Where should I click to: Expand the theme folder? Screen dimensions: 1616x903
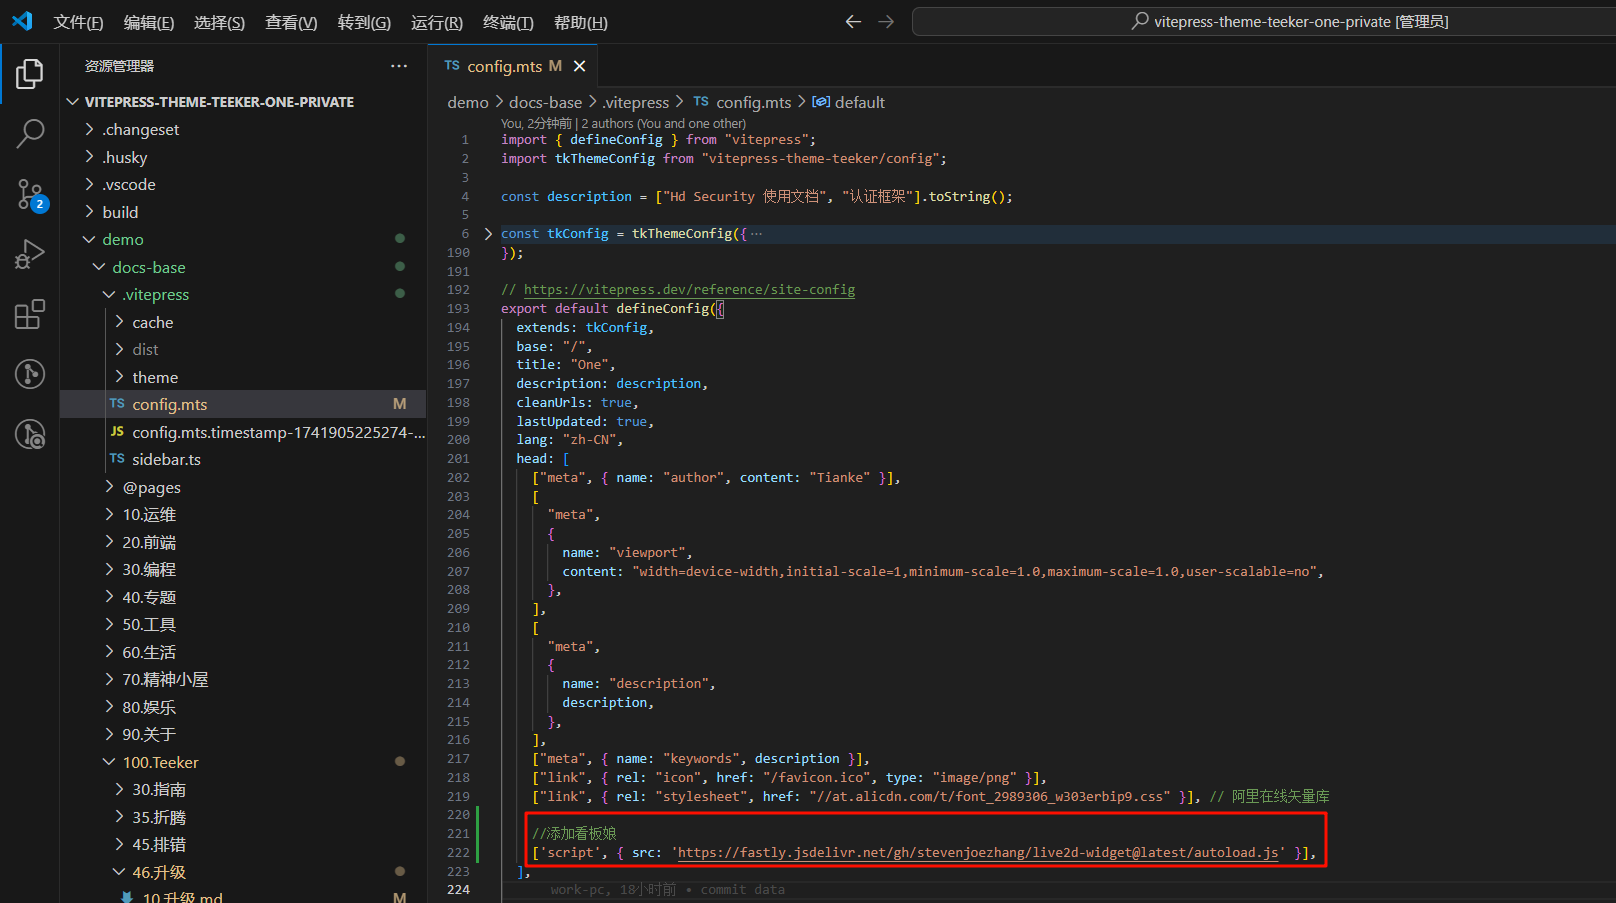(x=120, y=377)
